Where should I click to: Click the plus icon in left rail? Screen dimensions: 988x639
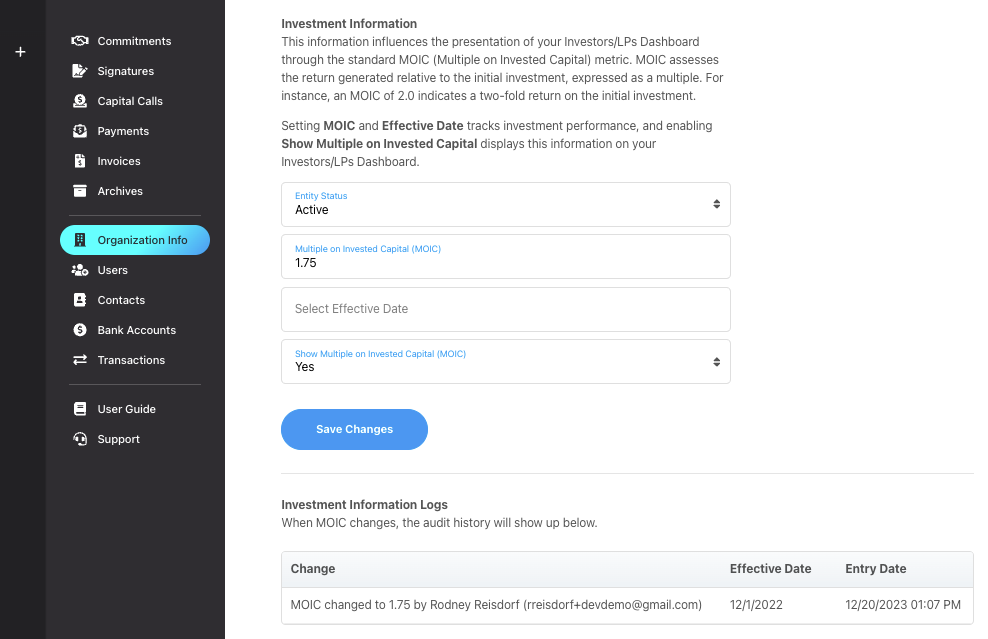coord(20,52)
